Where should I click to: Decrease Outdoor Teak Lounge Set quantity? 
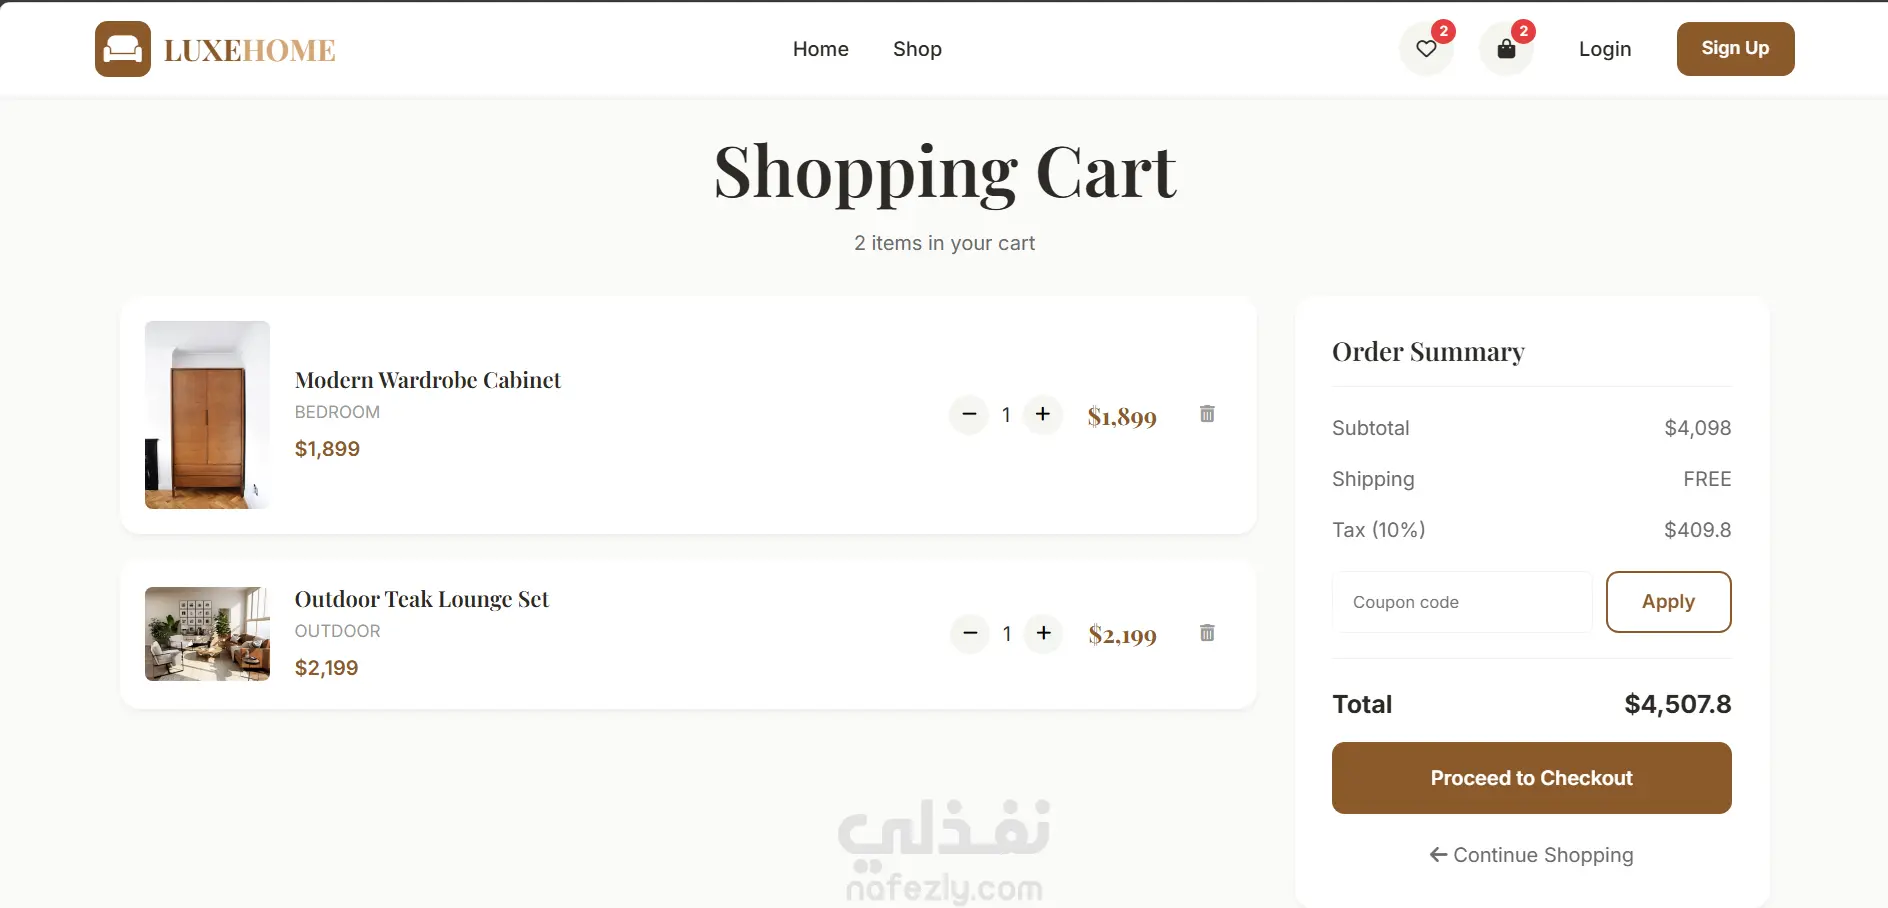coord(969,633)
